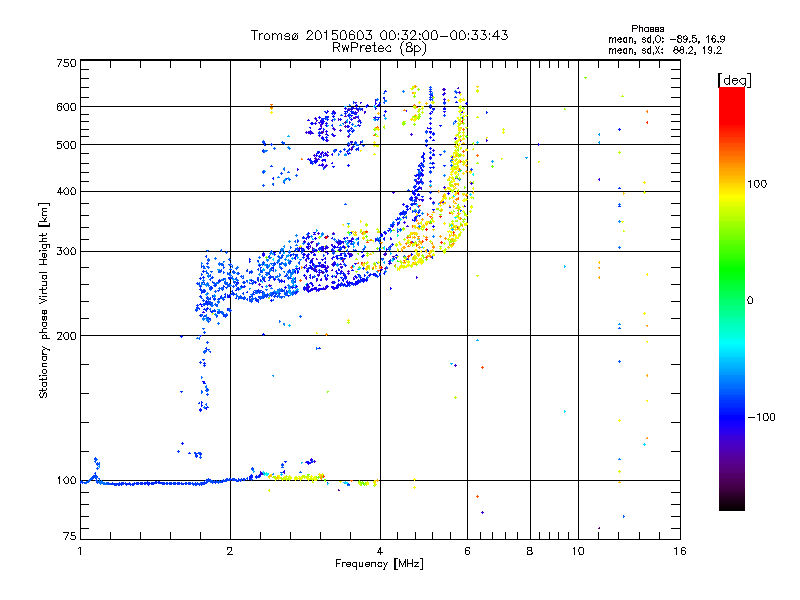Click the y-axis tick label '200'
This screenshot has width=800, height=600.
point(66,336)
